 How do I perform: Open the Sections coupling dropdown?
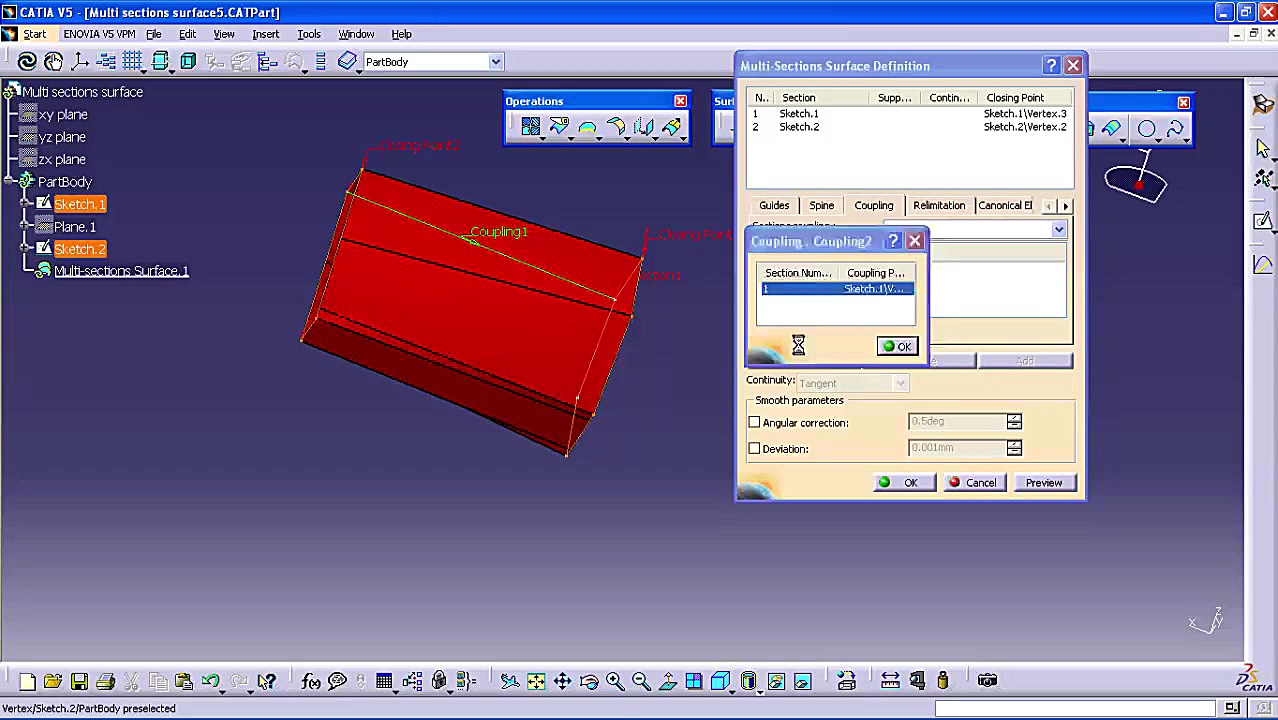pyautogui.click(x=1058, y=230)
